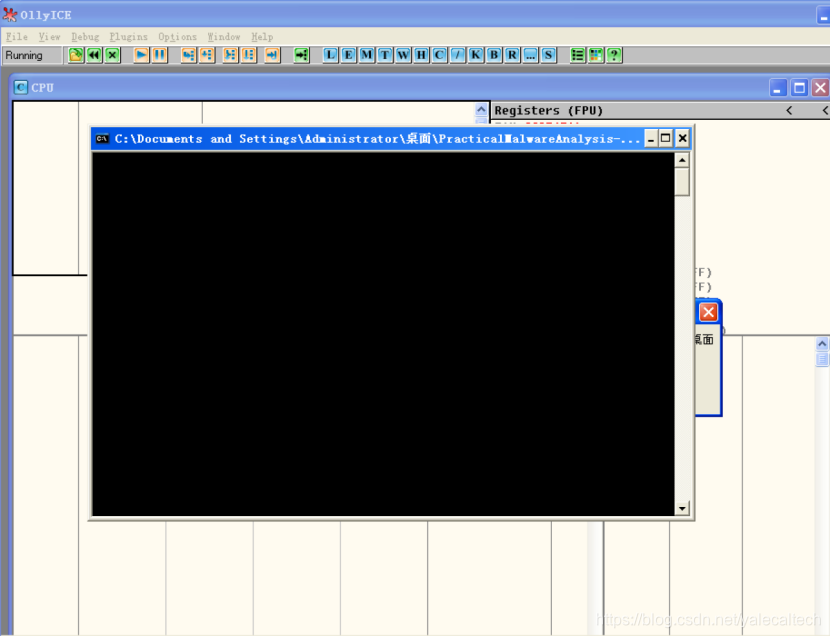Viewport: 830px width, 638px height.
Task: Switch registers view with first left chevron
Action: [789, 111]
